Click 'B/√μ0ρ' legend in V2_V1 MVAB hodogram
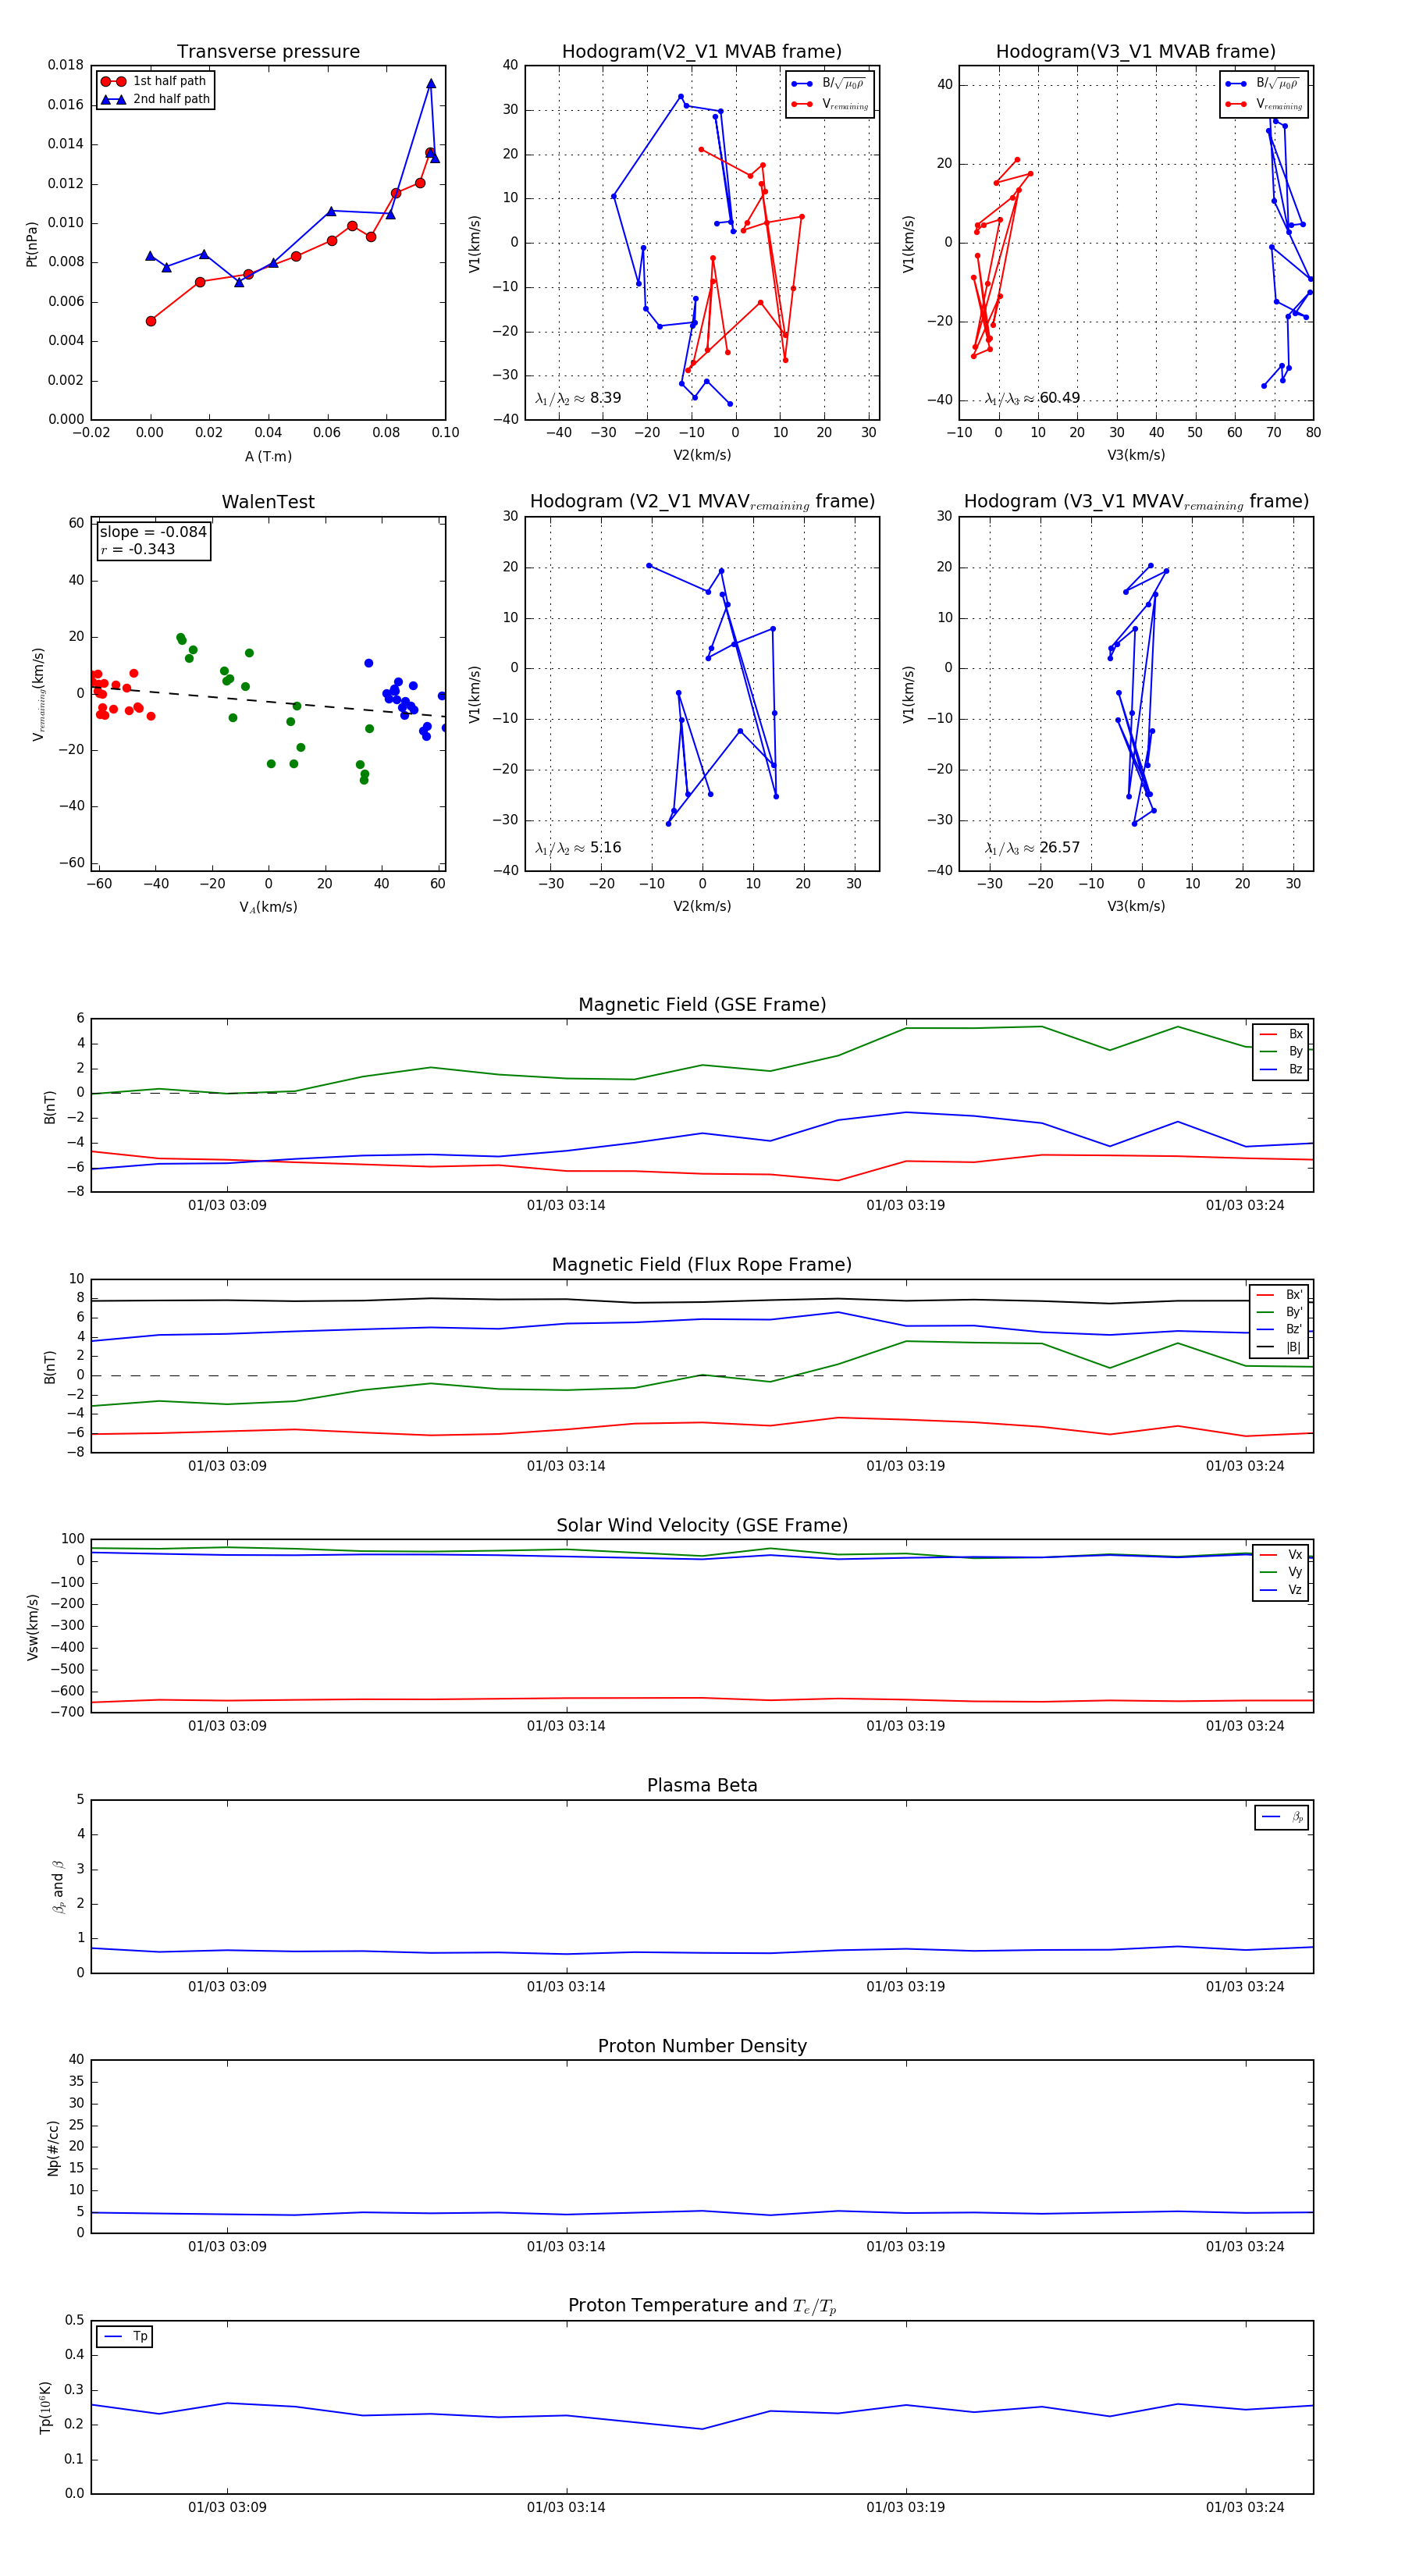Viewport: 1405px width, 2576px height. (x=829, y=84)
